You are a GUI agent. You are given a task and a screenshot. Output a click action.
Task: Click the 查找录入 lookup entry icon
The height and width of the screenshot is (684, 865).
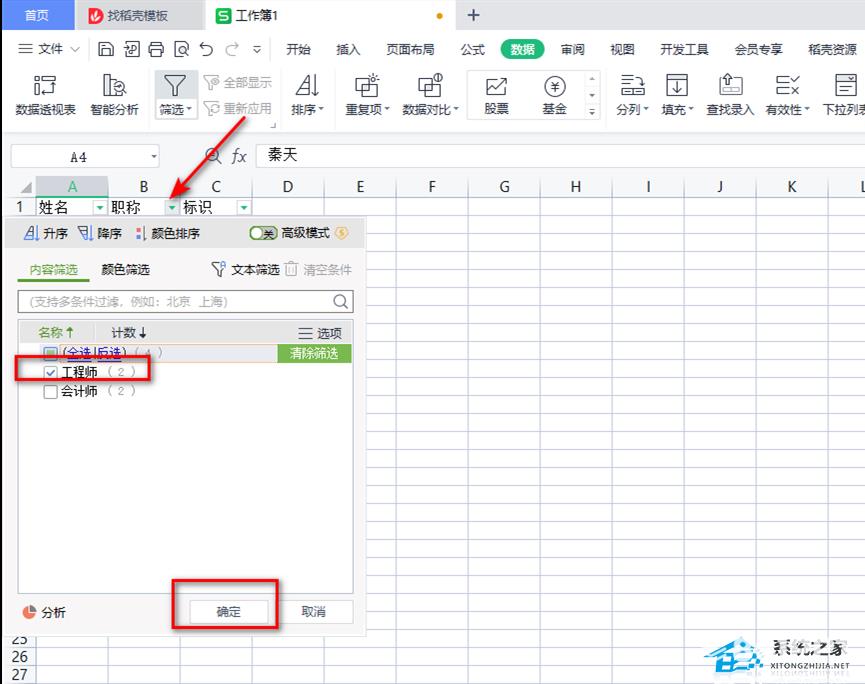coord(730,87)
